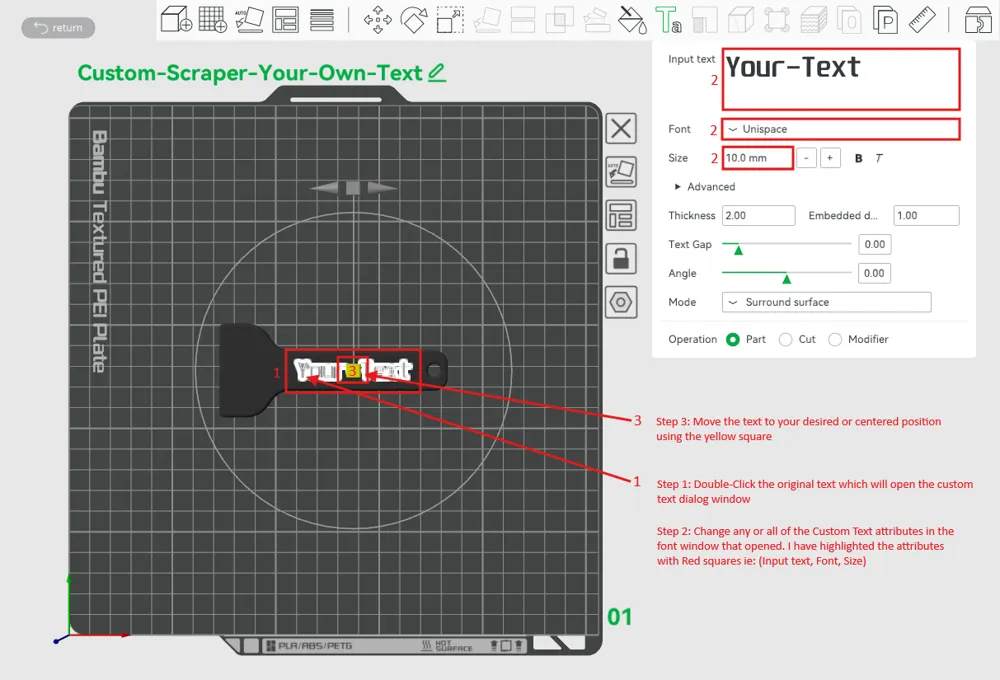The width and height of the screenshot is (1000, 680).
Task: Toggle the plate lock icon
Action: (621, 258)
